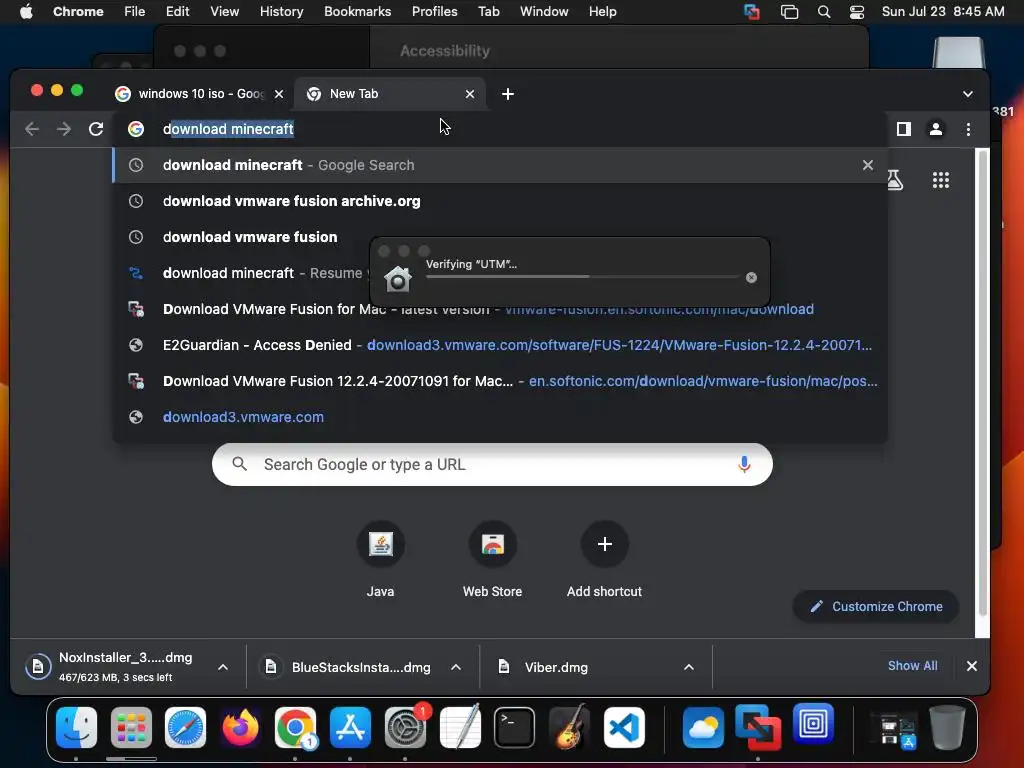Open the History menu

click(281, 12)
